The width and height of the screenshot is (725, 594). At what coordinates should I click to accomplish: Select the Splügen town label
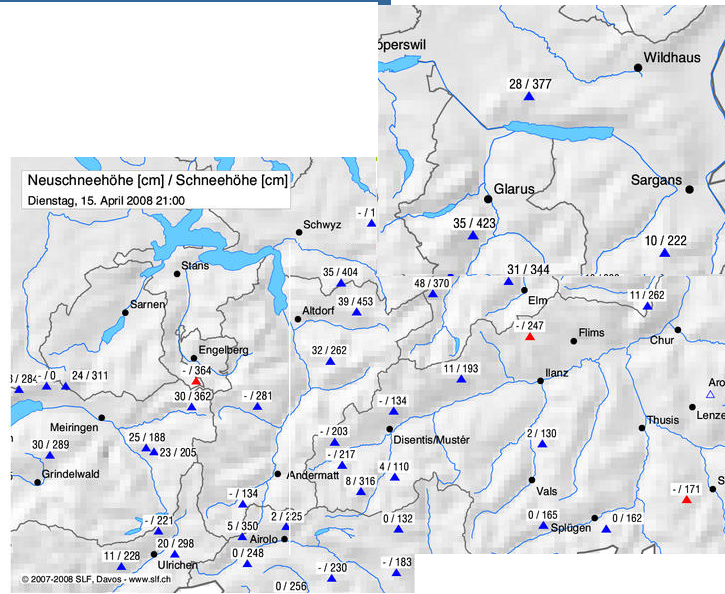(571, 528)
